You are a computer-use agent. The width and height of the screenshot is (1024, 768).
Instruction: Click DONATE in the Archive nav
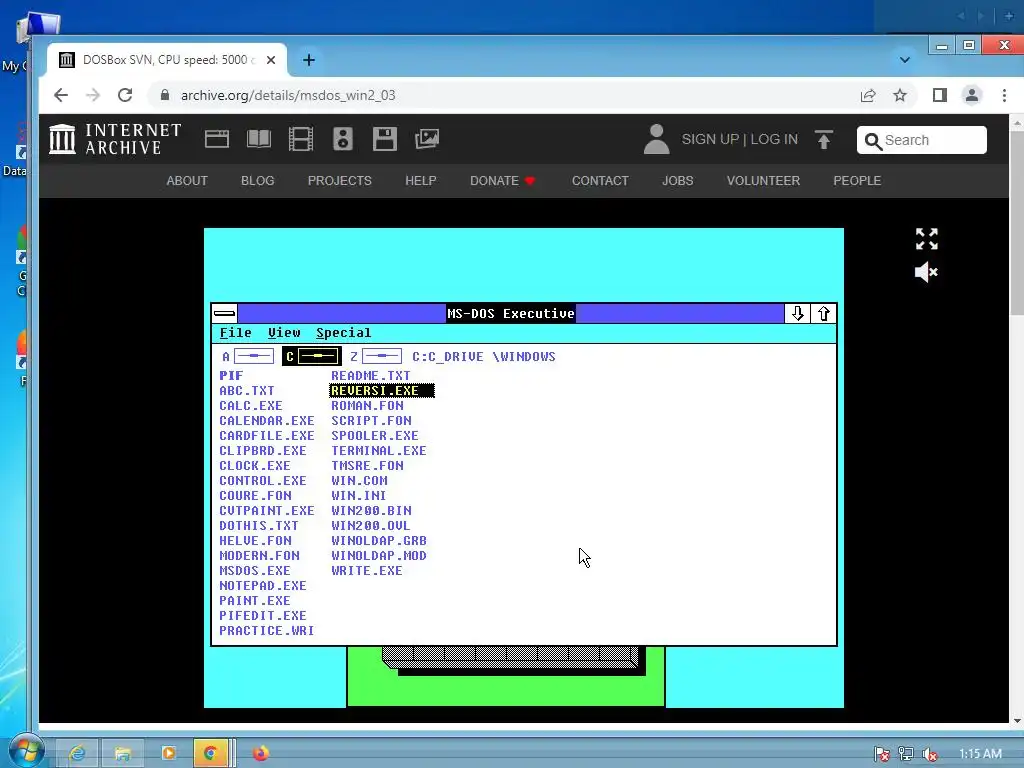pos(502,181)
